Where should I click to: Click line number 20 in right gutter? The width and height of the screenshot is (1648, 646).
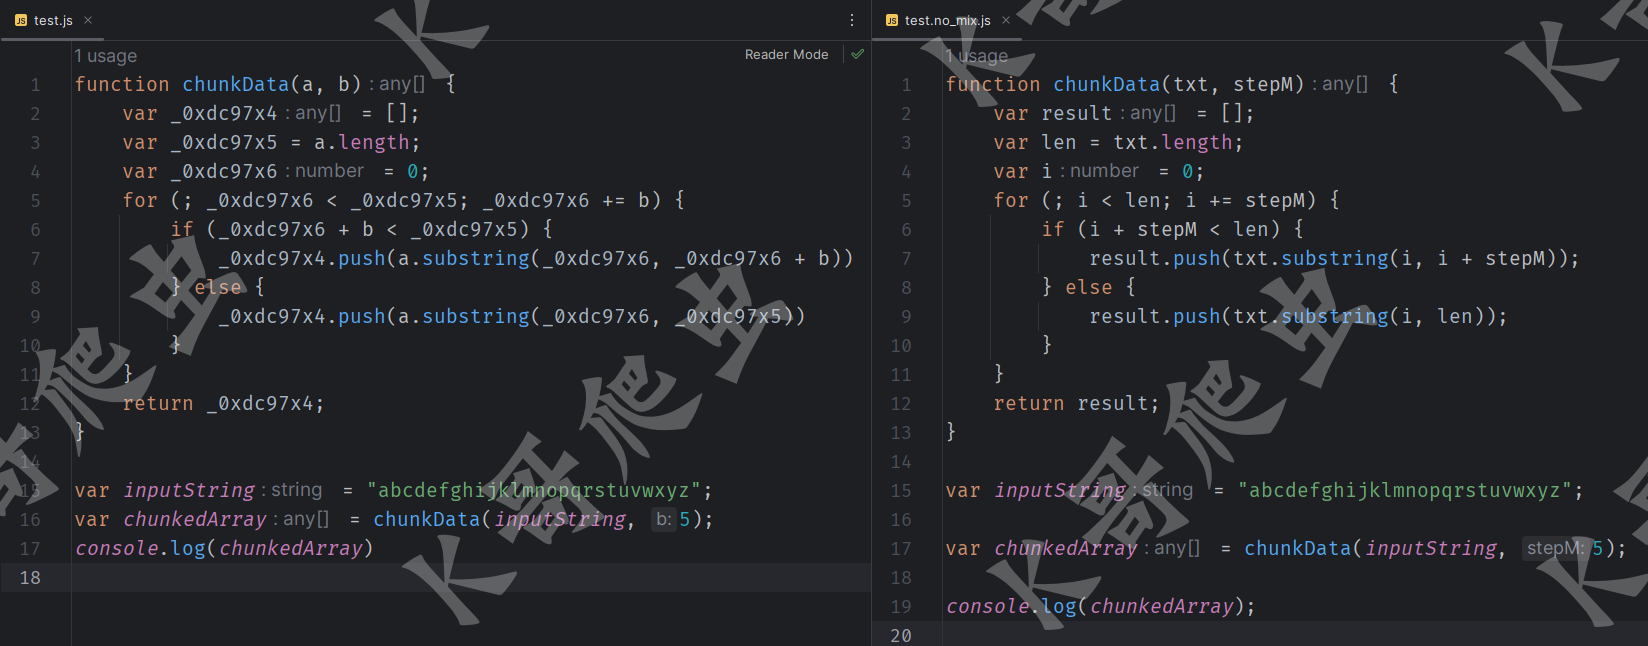pos(901,635)
